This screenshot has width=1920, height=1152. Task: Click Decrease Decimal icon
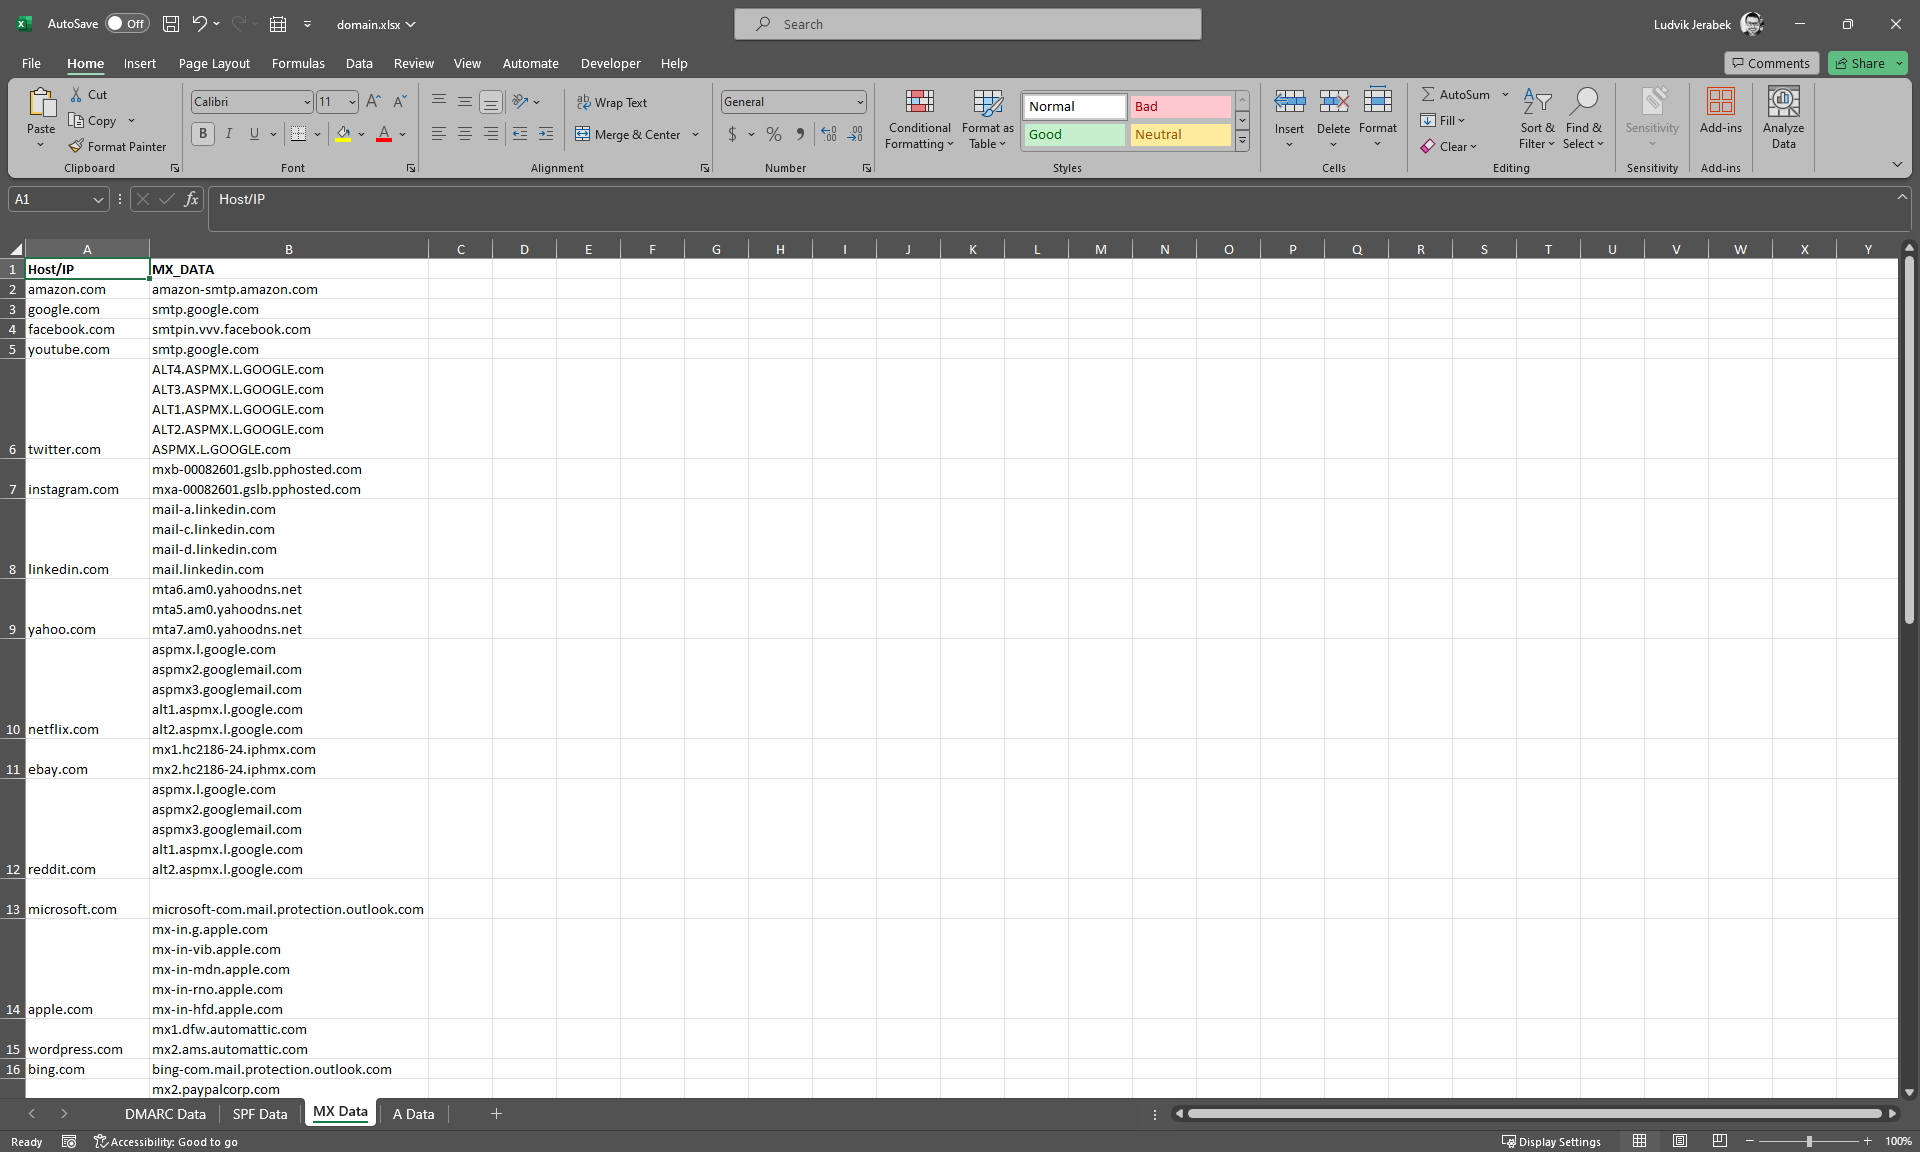pos(855,134)
